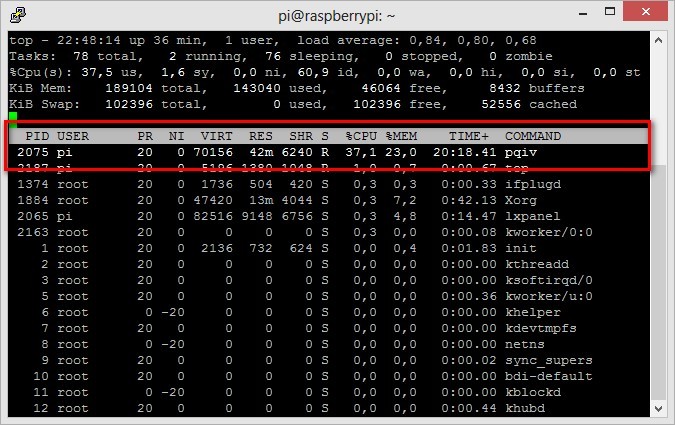Click the sync_supers process name

pos(549,360)
